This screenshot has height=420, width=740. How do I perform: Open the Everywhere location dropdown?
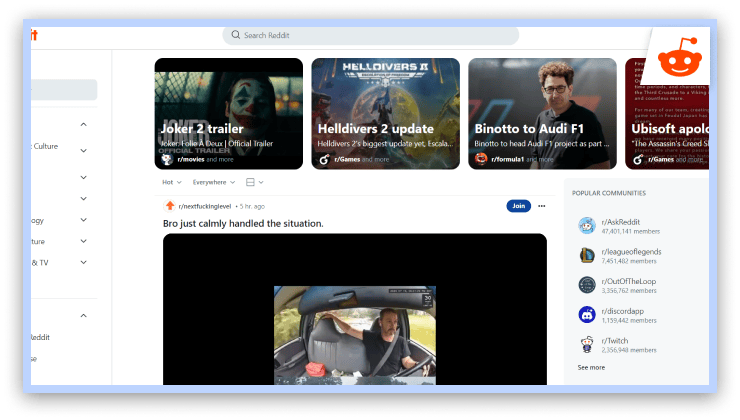214,182
